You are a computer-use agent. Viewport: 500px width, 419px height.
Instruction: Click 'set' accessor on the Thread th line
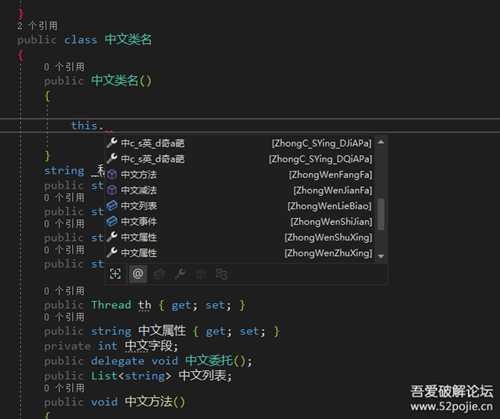coord(215,305)
